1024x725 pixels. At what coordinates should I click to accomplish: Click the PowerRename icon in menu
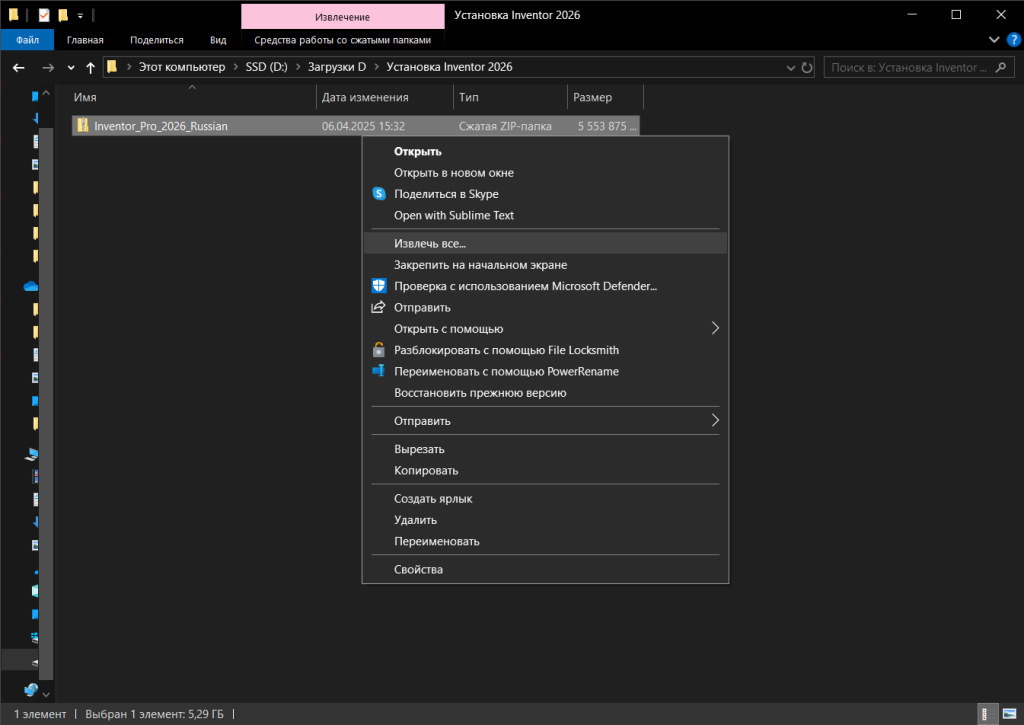(x=379, y=371)
